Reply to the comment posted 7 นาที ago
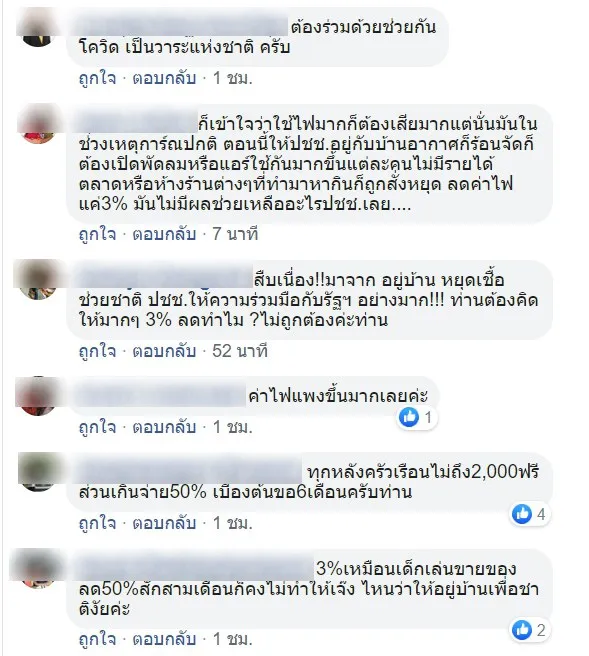This screenshot has height=656, width=589. [164, 234]
